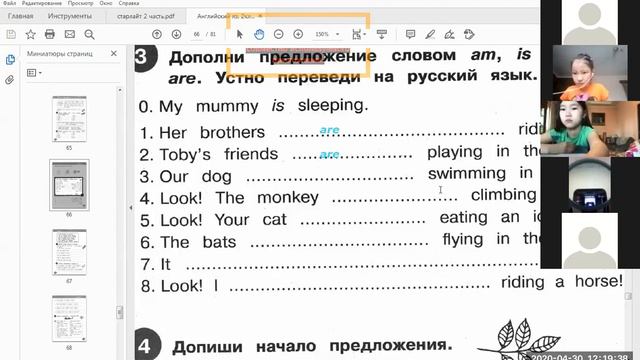Click the 'are' answer after 'Her brothers'

pyautogui.click(x=329, y=130)
